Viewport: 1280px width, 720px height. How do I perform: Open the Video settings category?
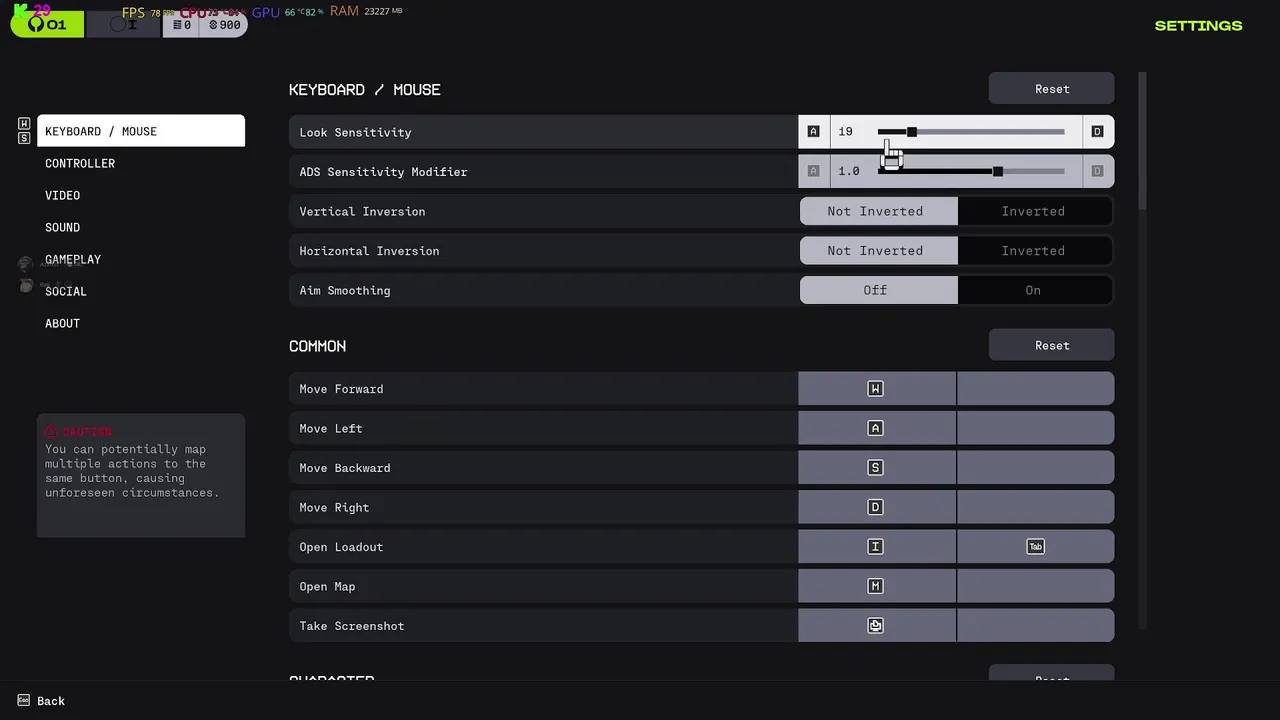pos(62,195)
